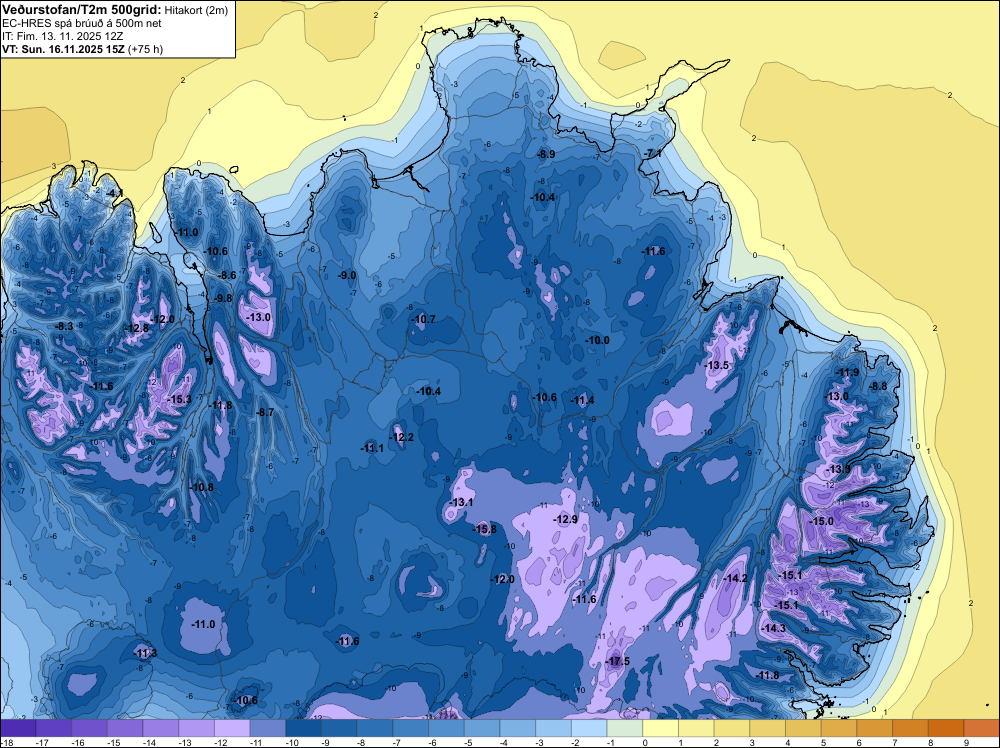The width and height of the screenshot is (1000, 748).
Task: Click the -11.4 temperature label
Action: pos(582,400)
